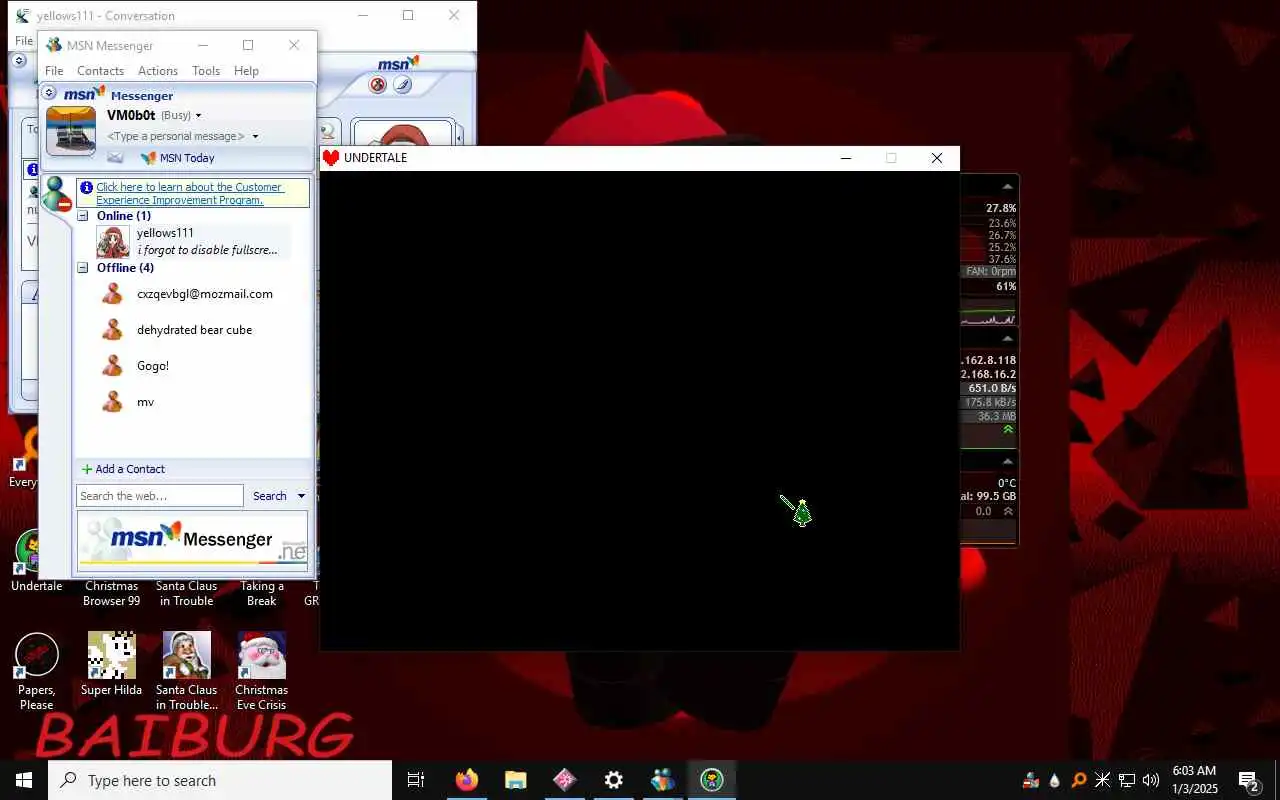The image size is (1280, 800).
Task: Click yellows111's avatar picture
Action: pos(113,241)
